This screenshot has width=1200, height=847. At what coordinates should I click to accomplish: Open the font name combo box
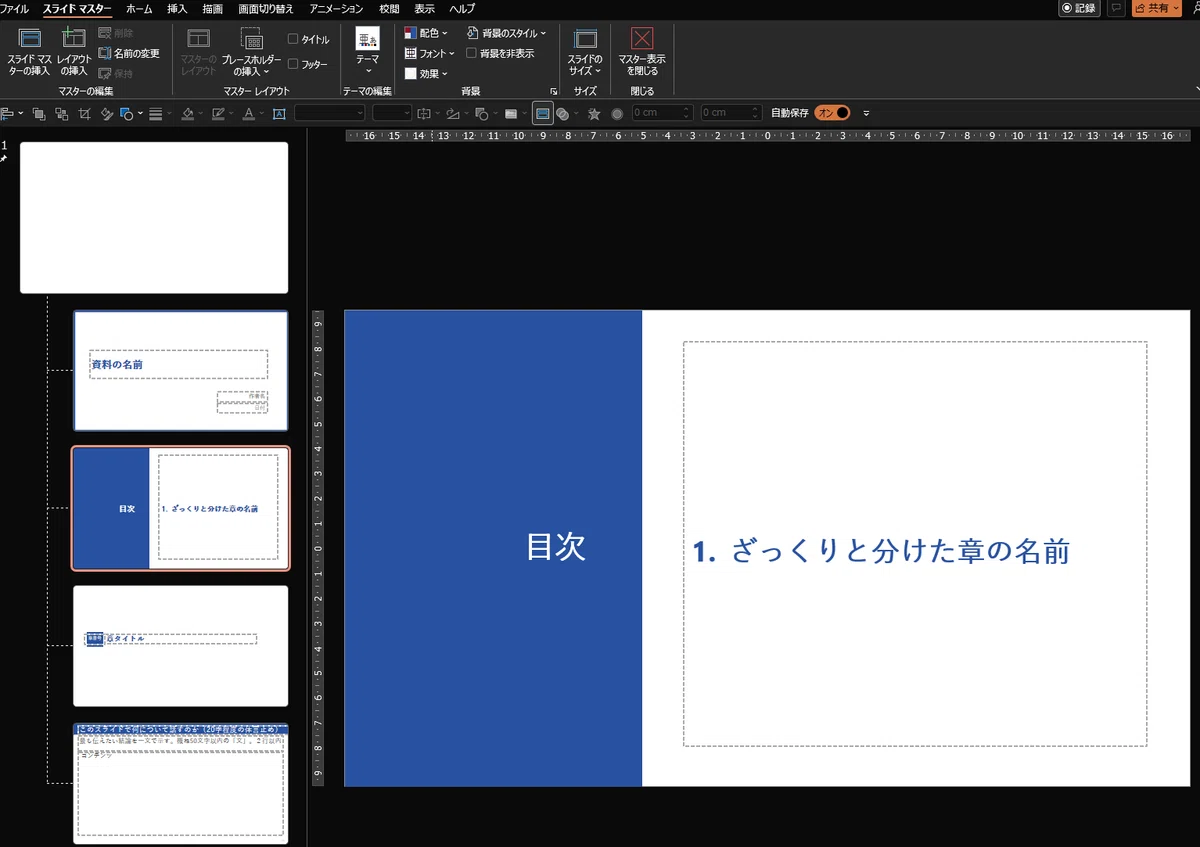331,113
